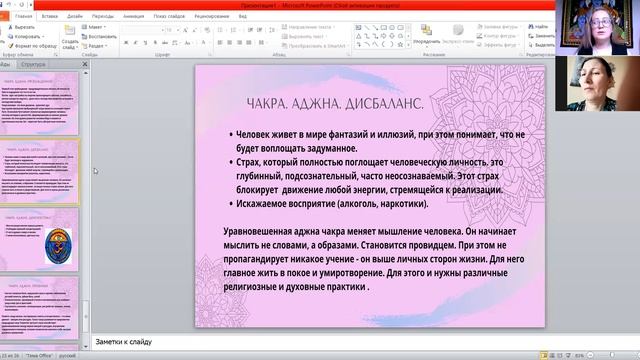Click the Normal view icon in status bar
Image resolution: width=640 pixels, height=360 pixels.
[x=544, y=356]
